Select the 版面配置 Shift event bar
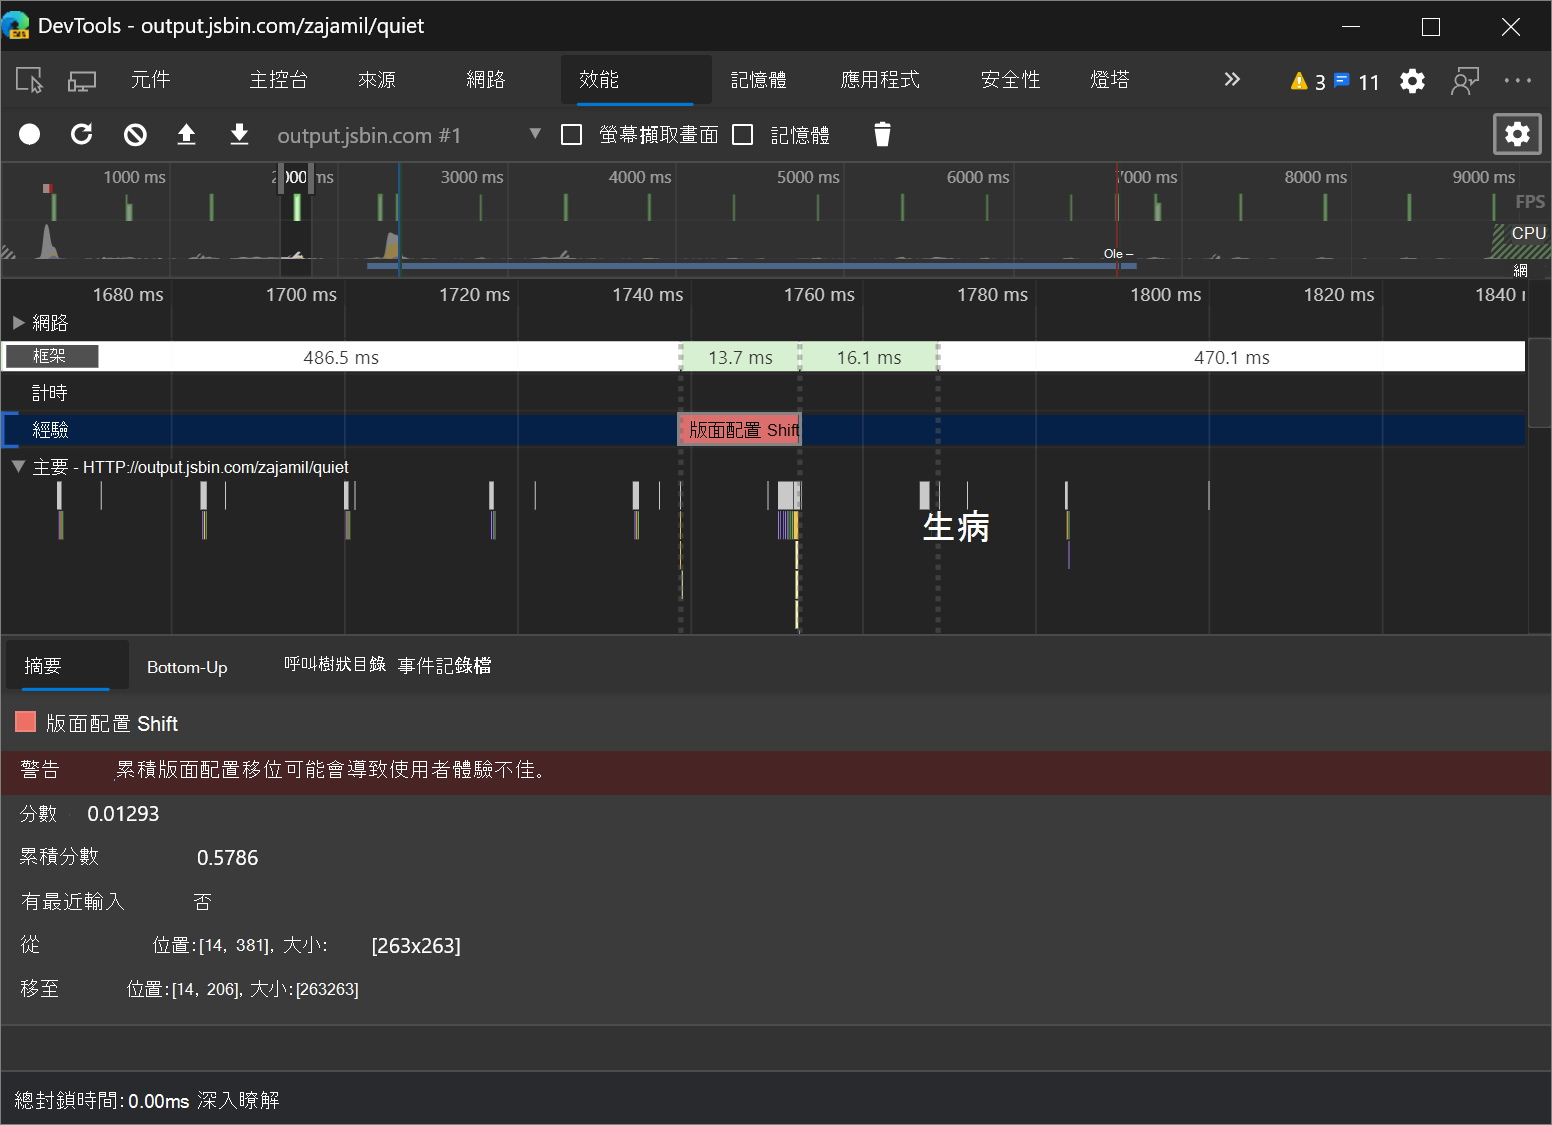 [x=740, y=430]
